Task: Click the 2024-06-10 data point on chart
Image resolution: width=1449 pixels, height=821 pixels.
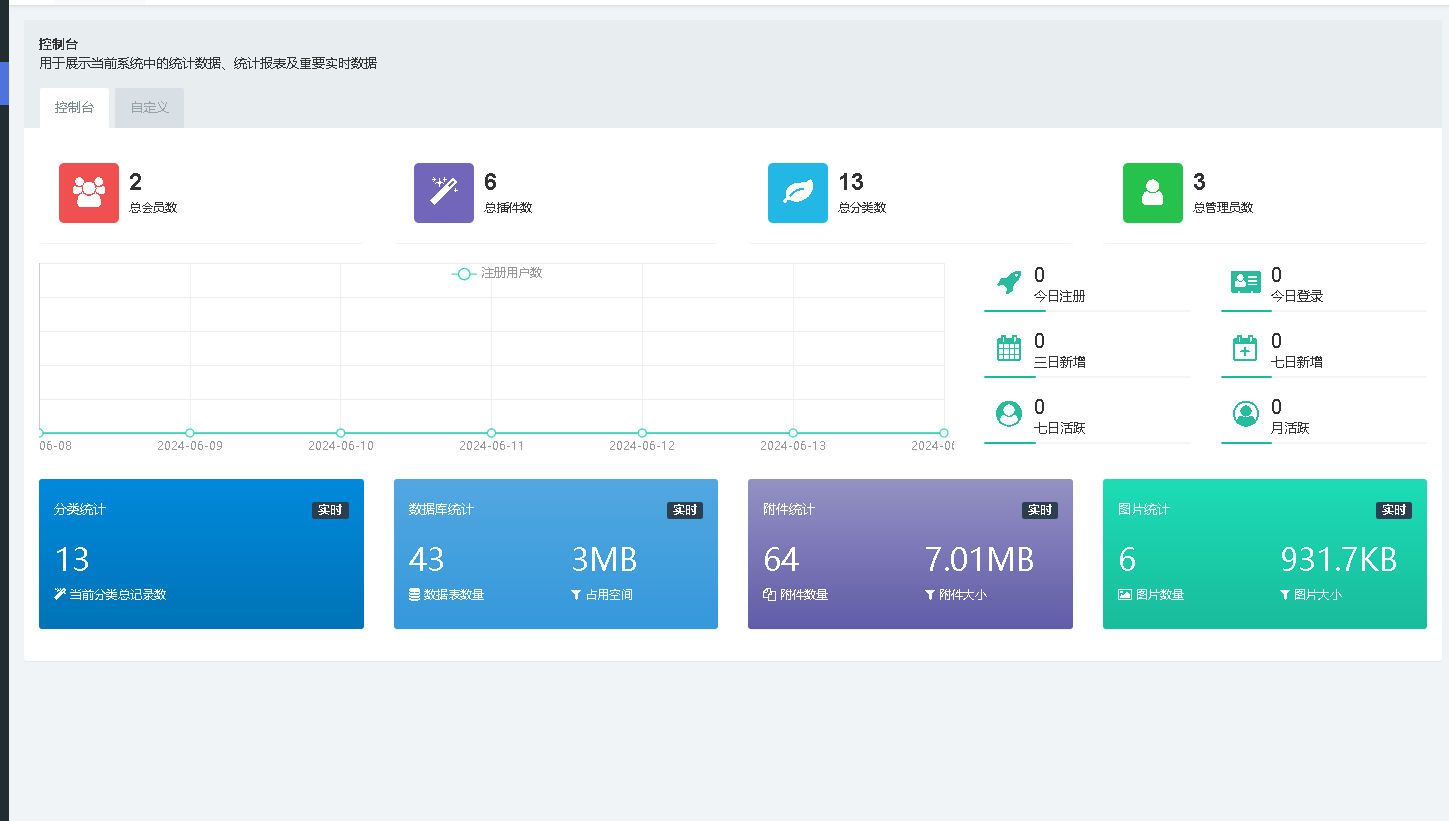Action: coord(341,433)
